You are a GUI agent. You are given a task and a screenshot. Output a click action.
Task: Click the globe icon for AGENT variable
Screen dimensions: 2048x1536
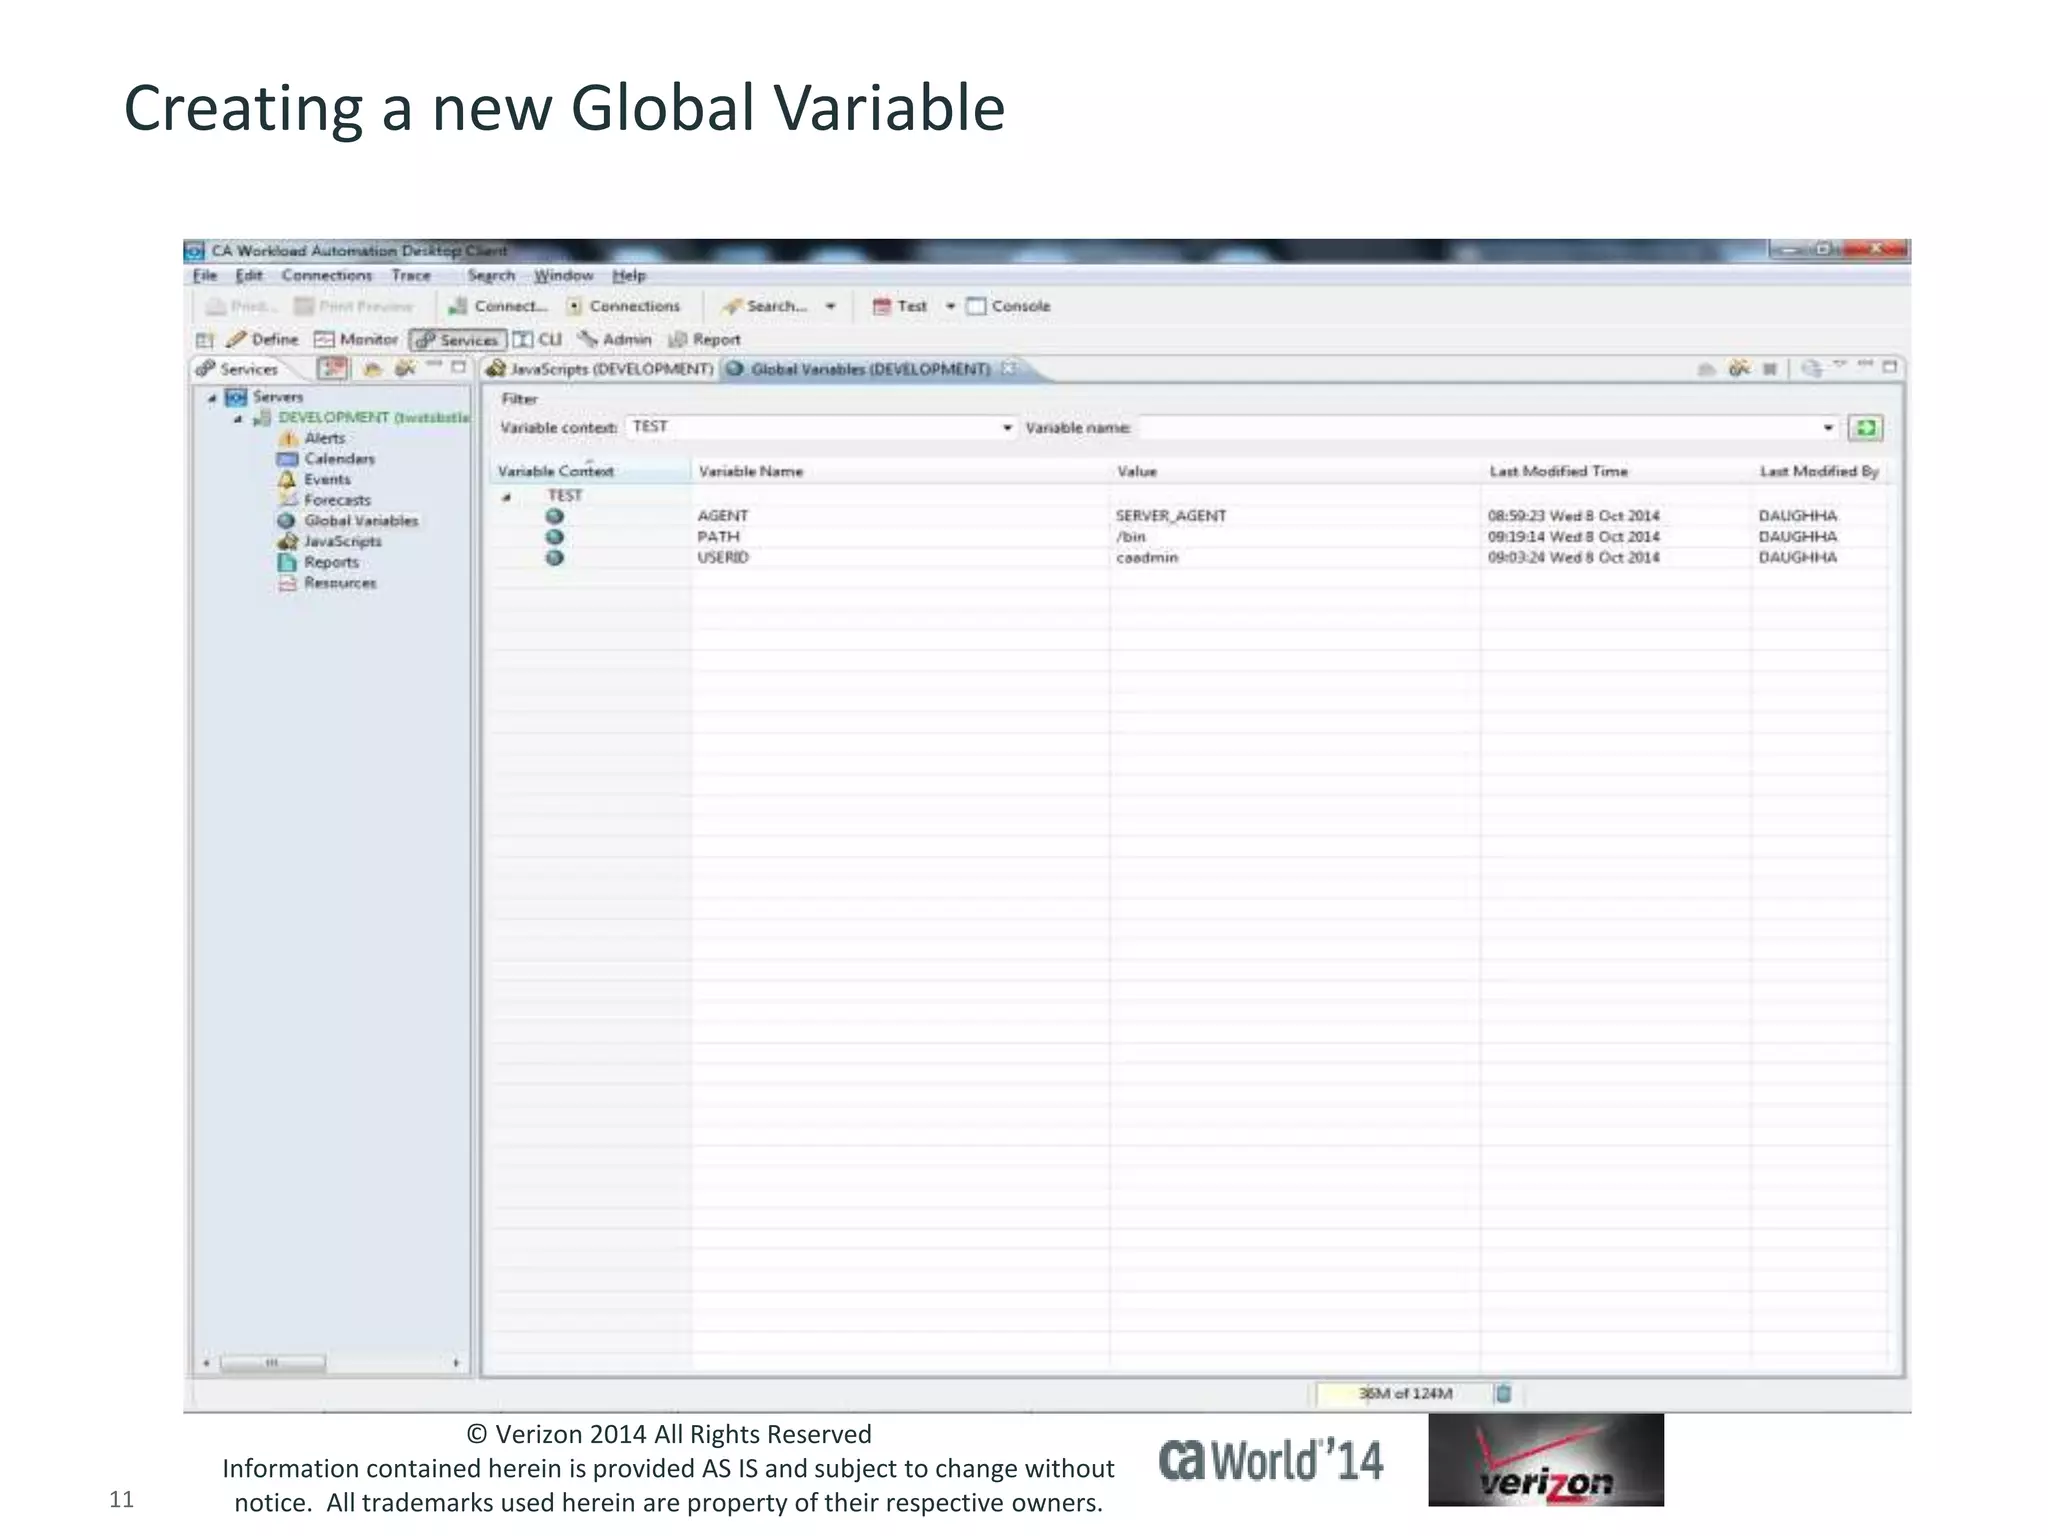point(555,517)
